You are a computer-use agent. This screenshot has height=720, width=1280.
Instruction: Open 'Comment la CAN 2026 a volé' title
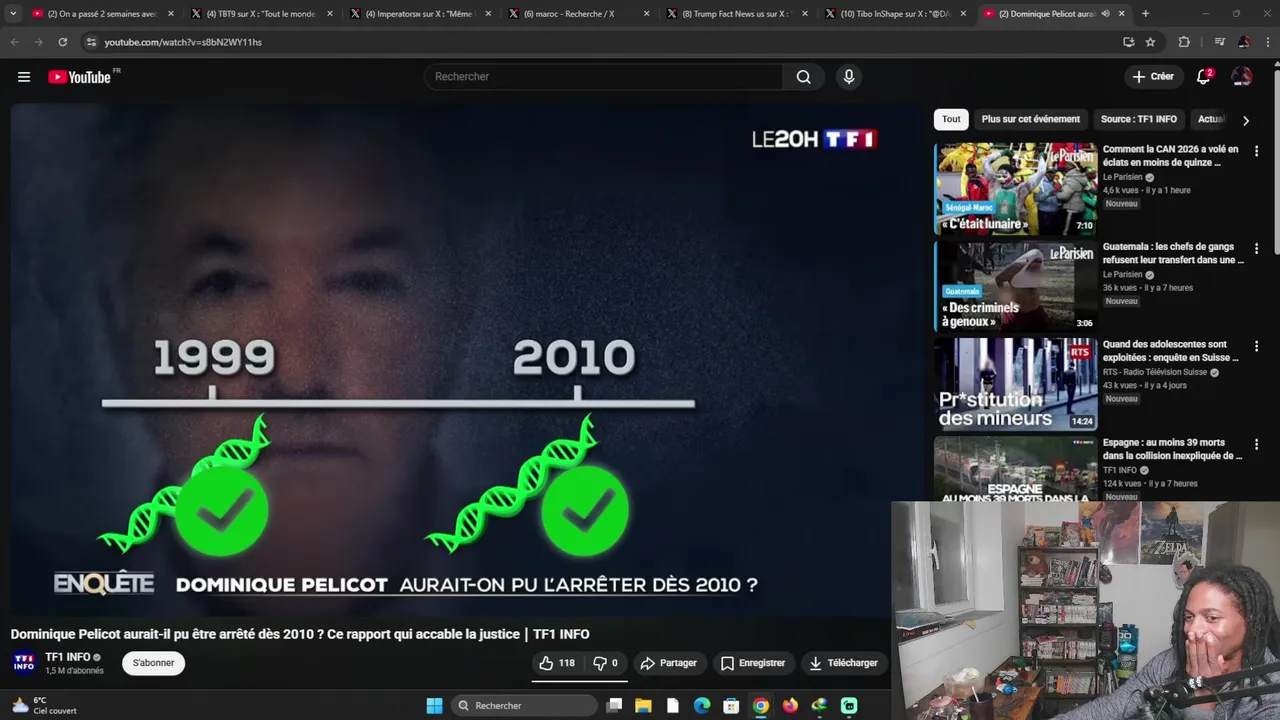point(1171,156)
